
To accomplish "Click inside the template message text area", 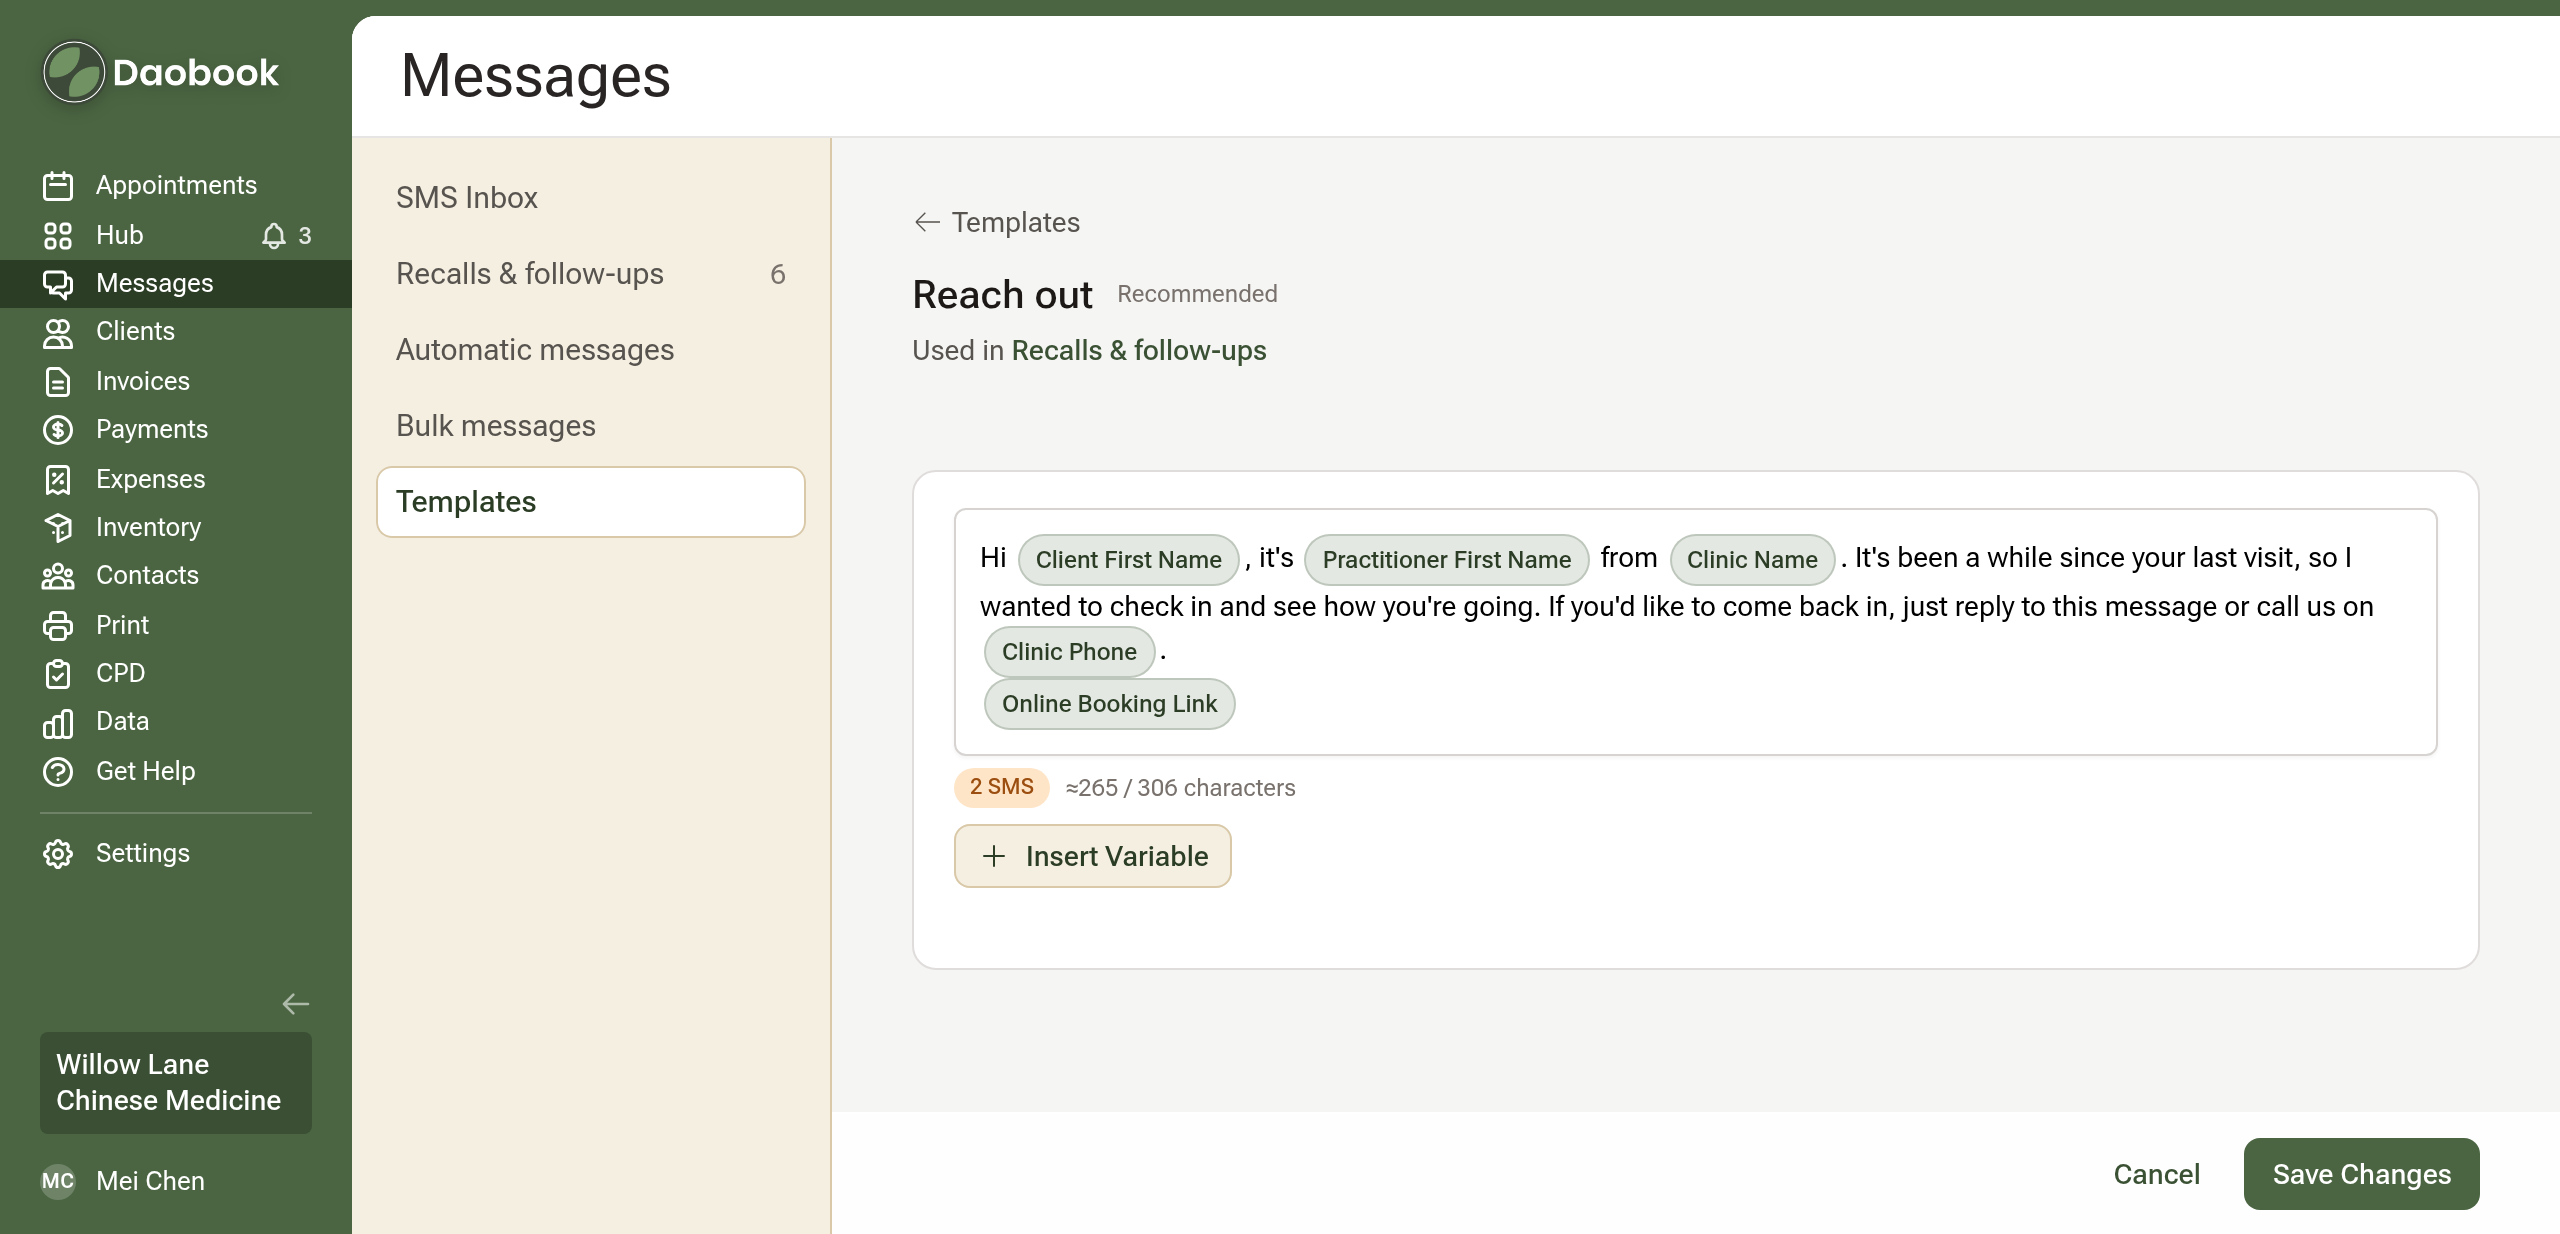I will (x=1696, y=632).
